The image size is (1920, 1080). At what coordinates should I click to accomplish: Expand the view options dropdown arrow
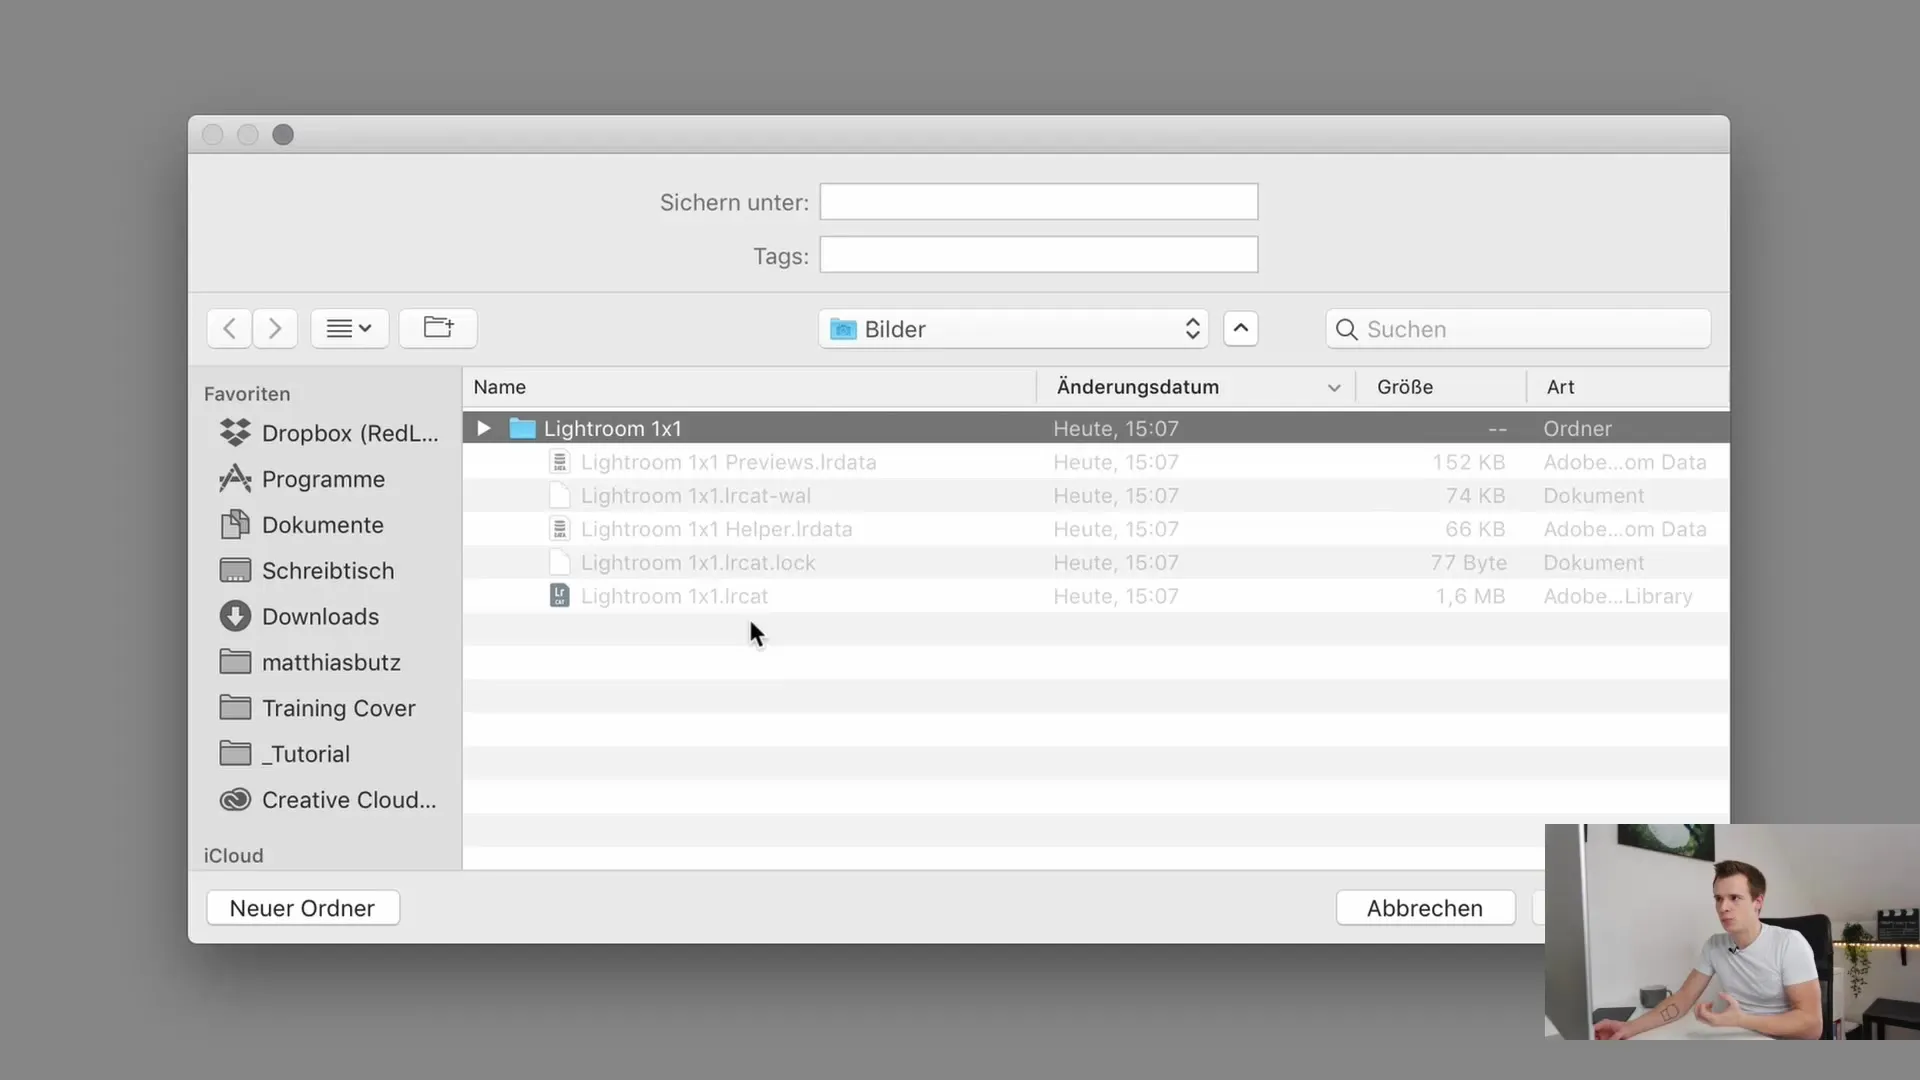click(x=365, y=328)
